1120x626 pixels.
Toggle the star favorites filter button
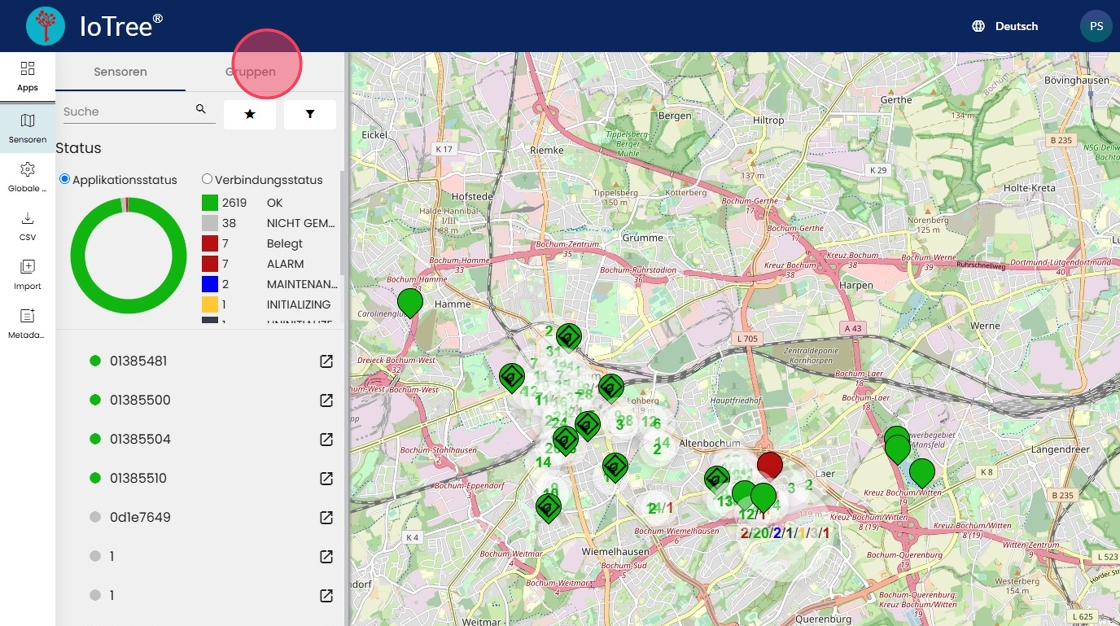[250, 114]
